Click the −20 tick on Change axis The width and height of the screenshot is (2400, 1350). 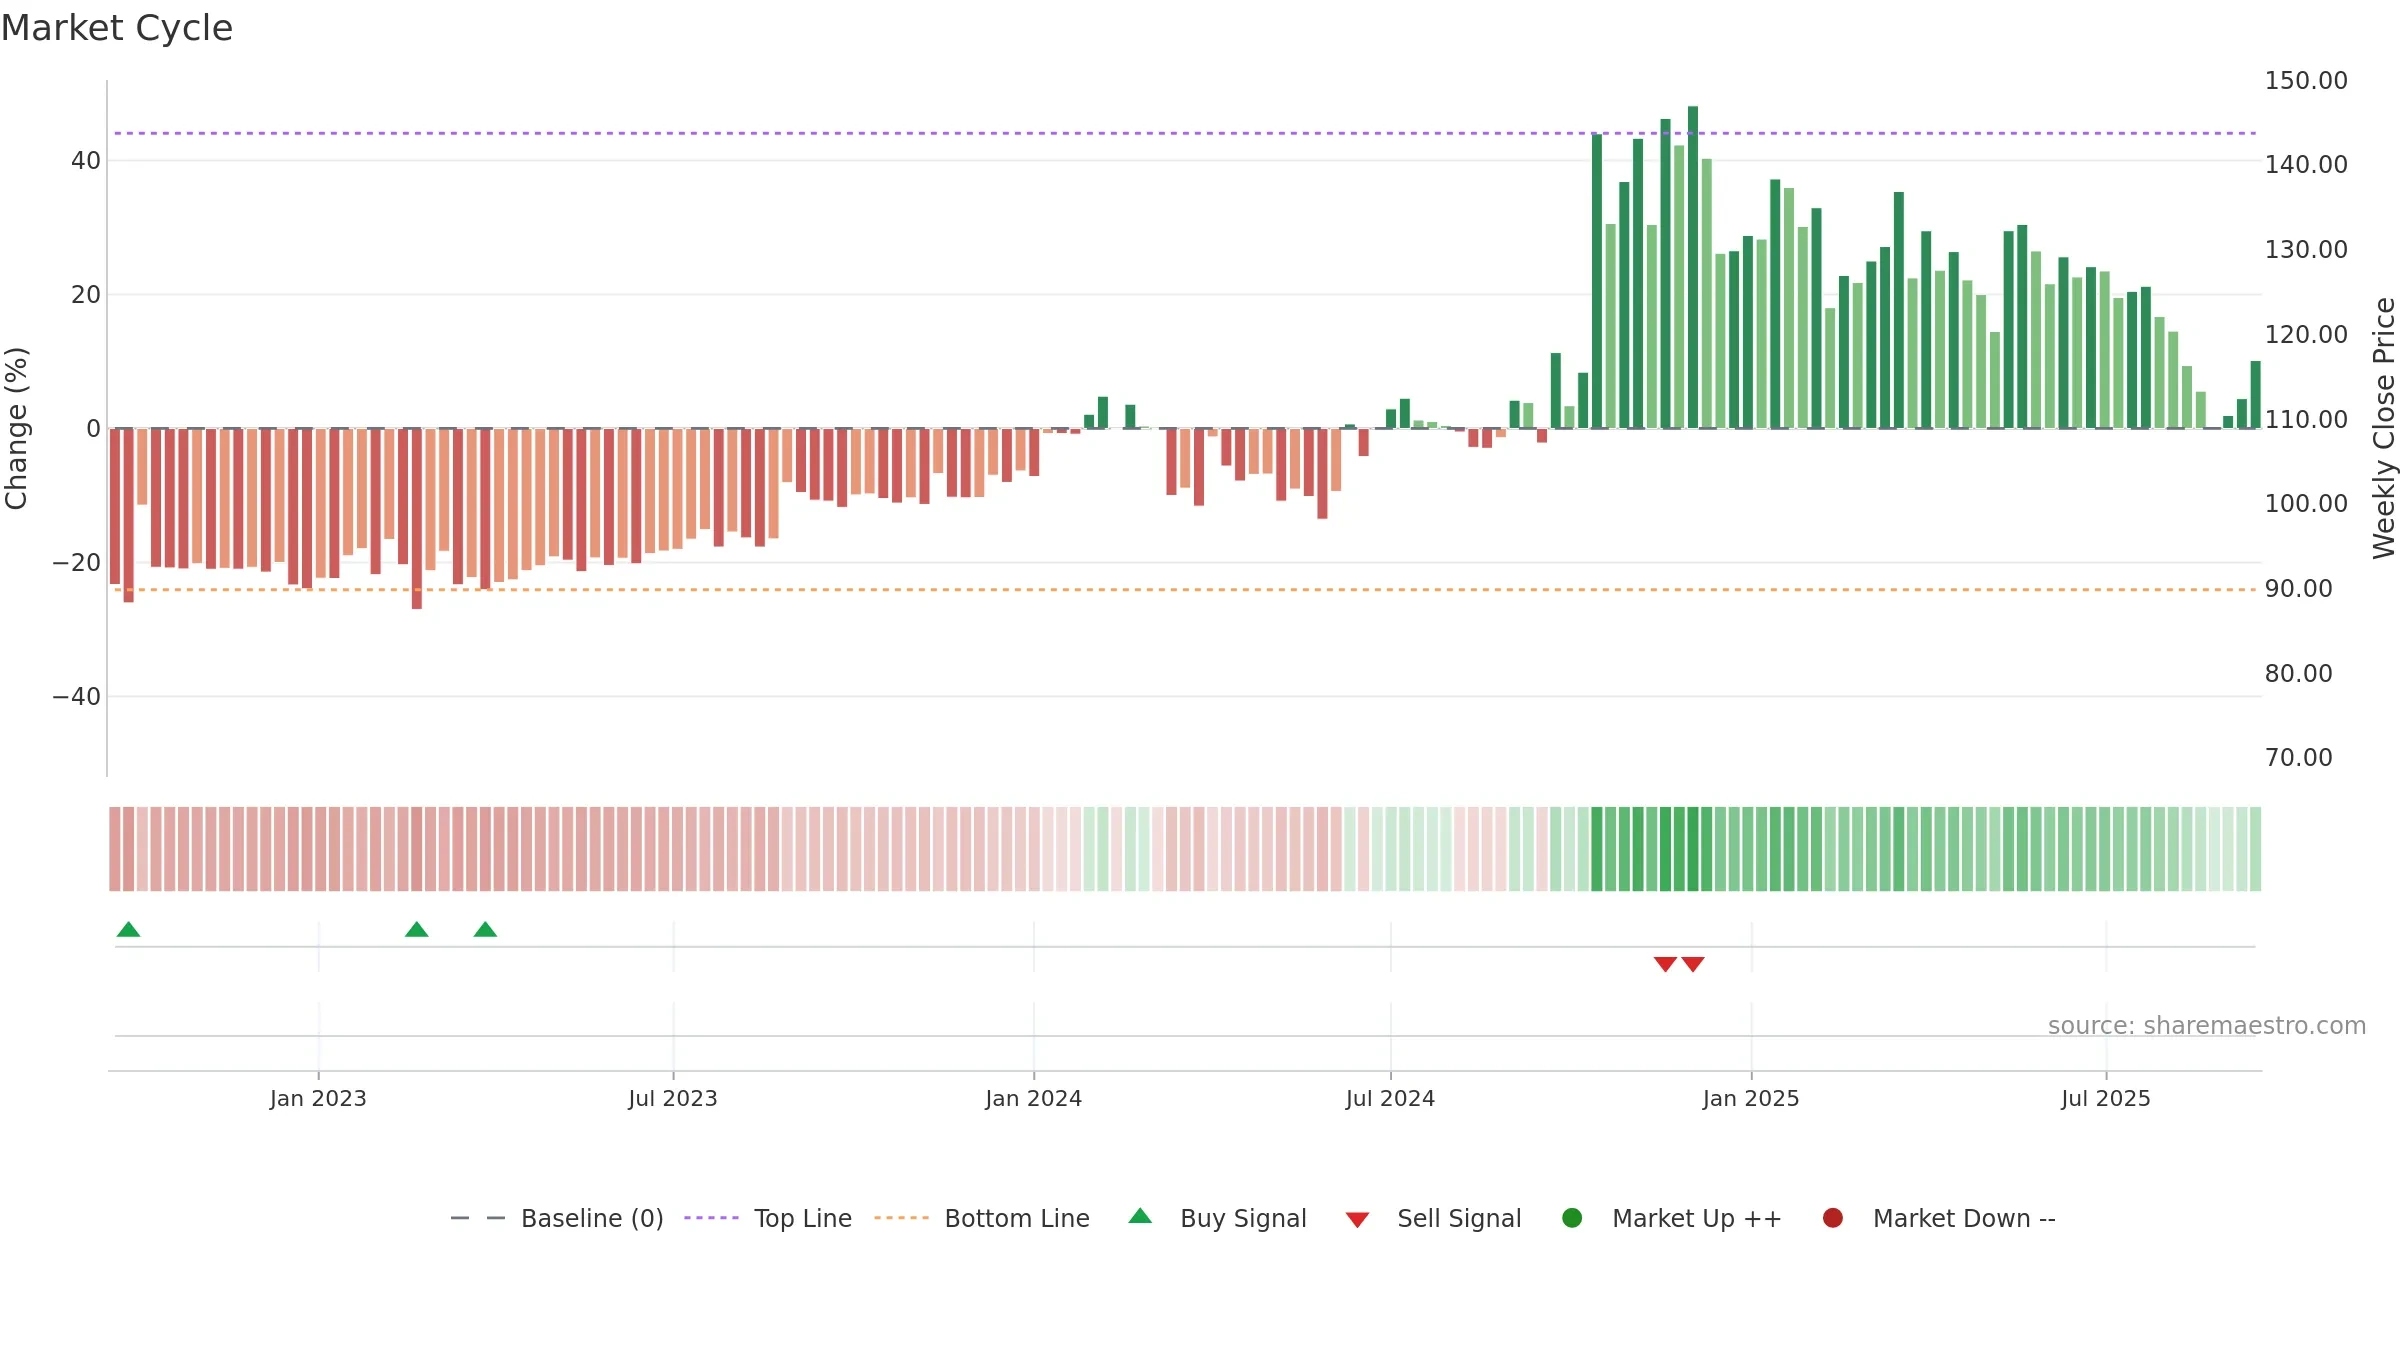(77, 563)
